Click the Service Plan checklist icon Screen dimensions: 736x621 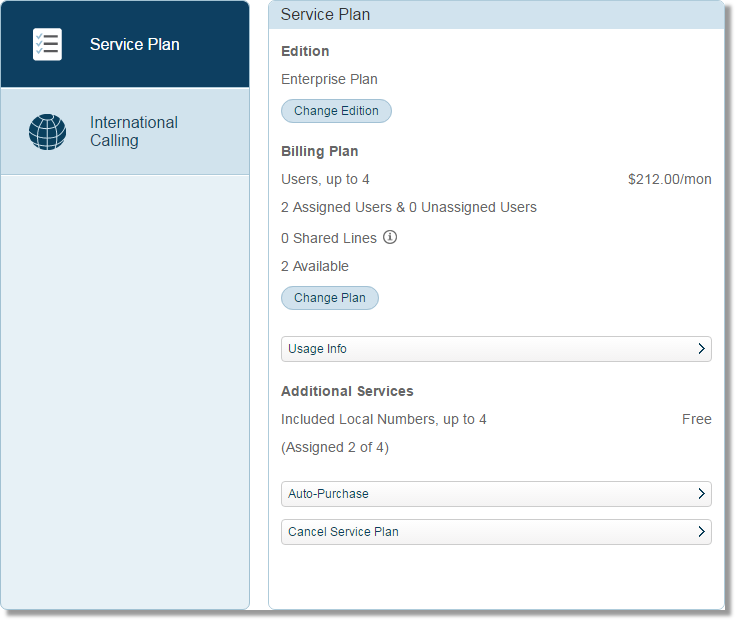(x=47, y=45)
